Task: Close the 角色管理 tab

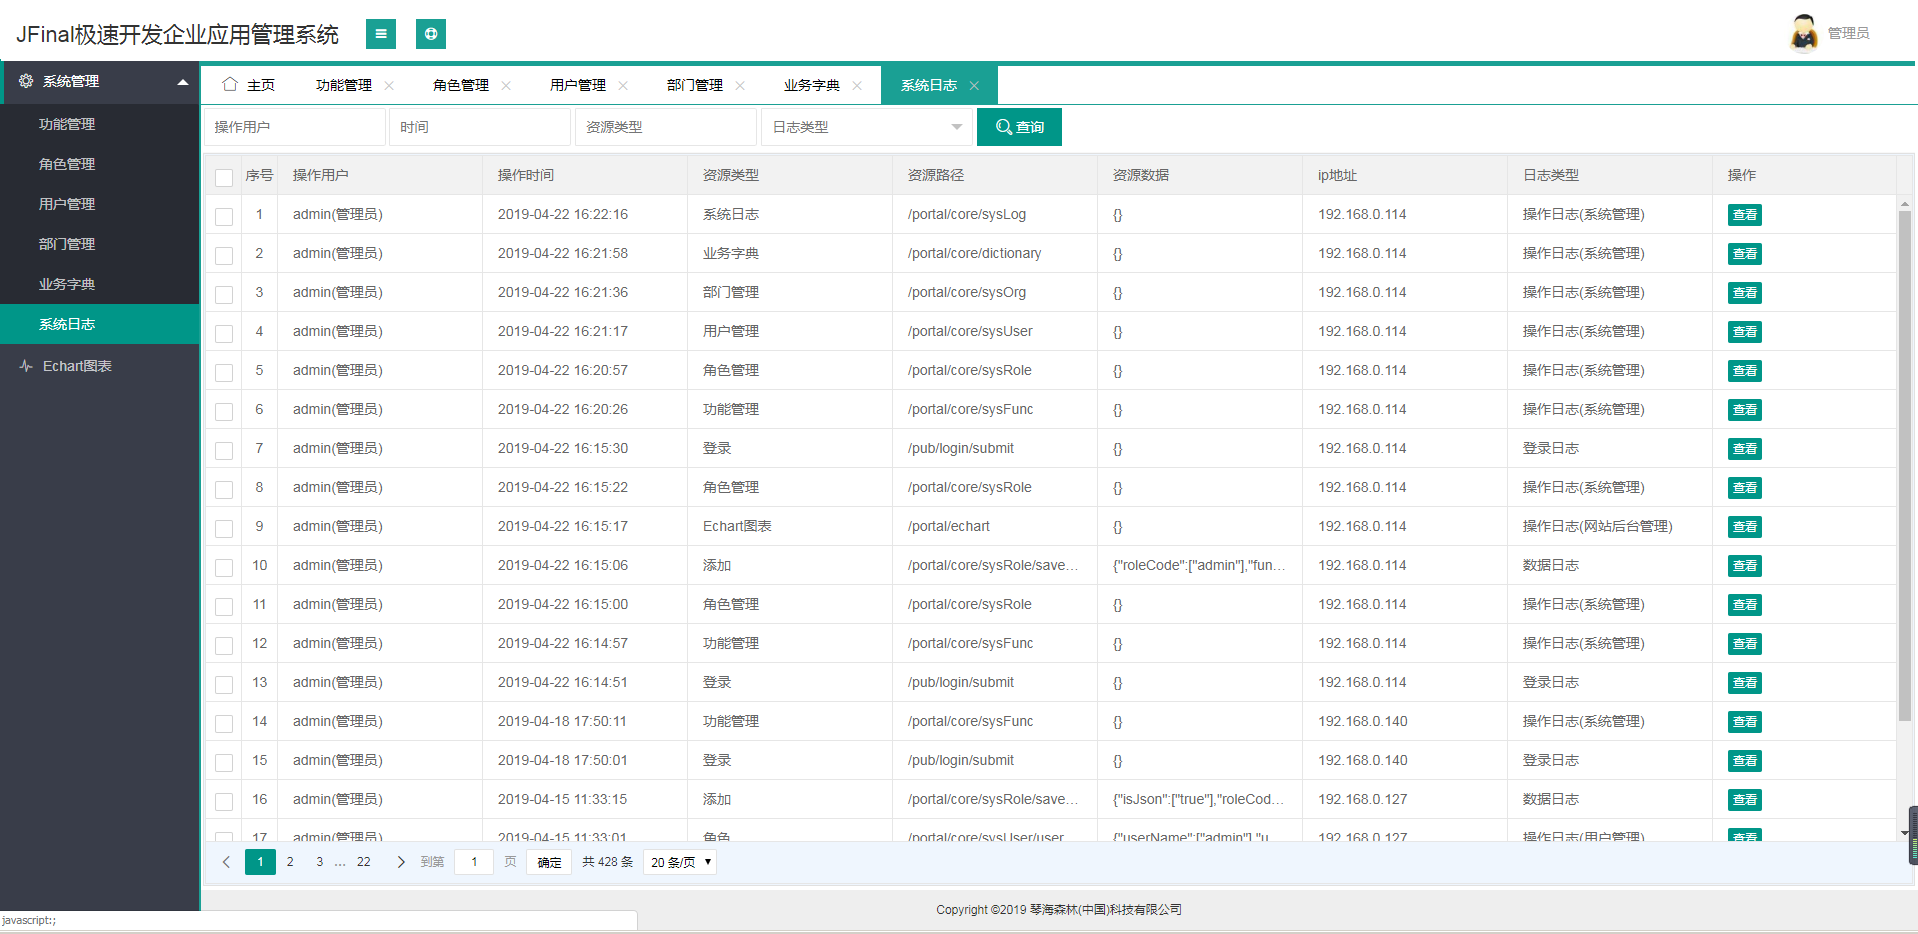Action: 506,85
